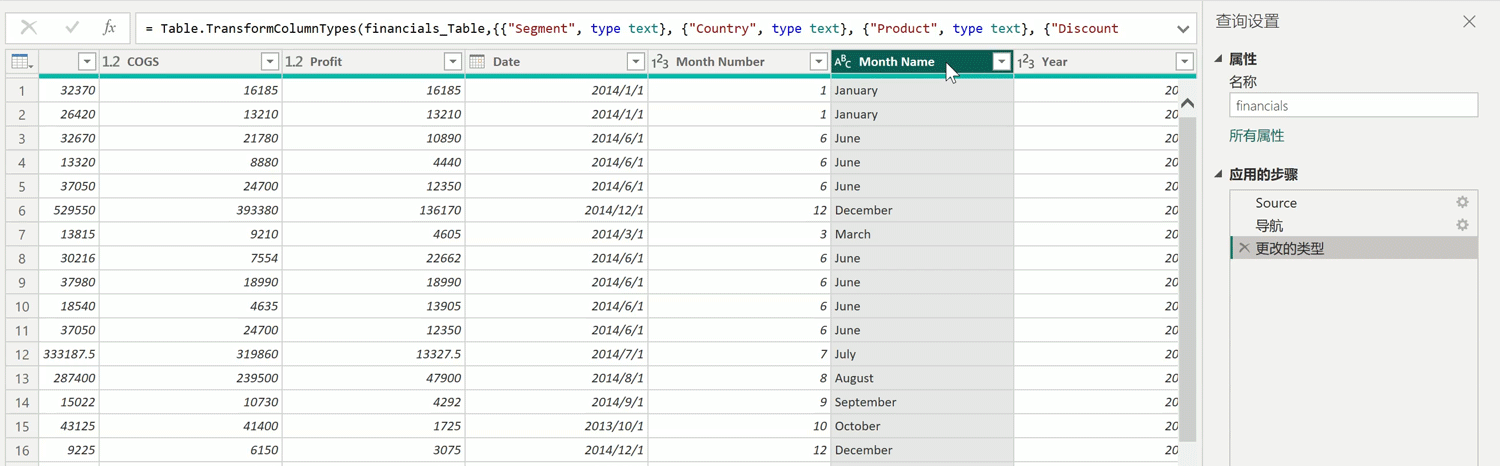Open Source step settings gear
Viewport: 1500px width, 466px height.
pyautogui.click(x=1462, y=202)
